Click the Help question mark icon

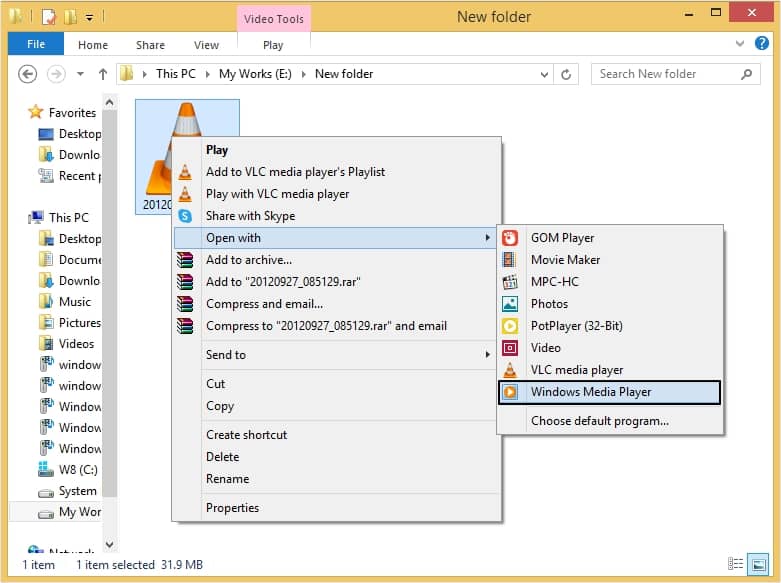(762, 43)
